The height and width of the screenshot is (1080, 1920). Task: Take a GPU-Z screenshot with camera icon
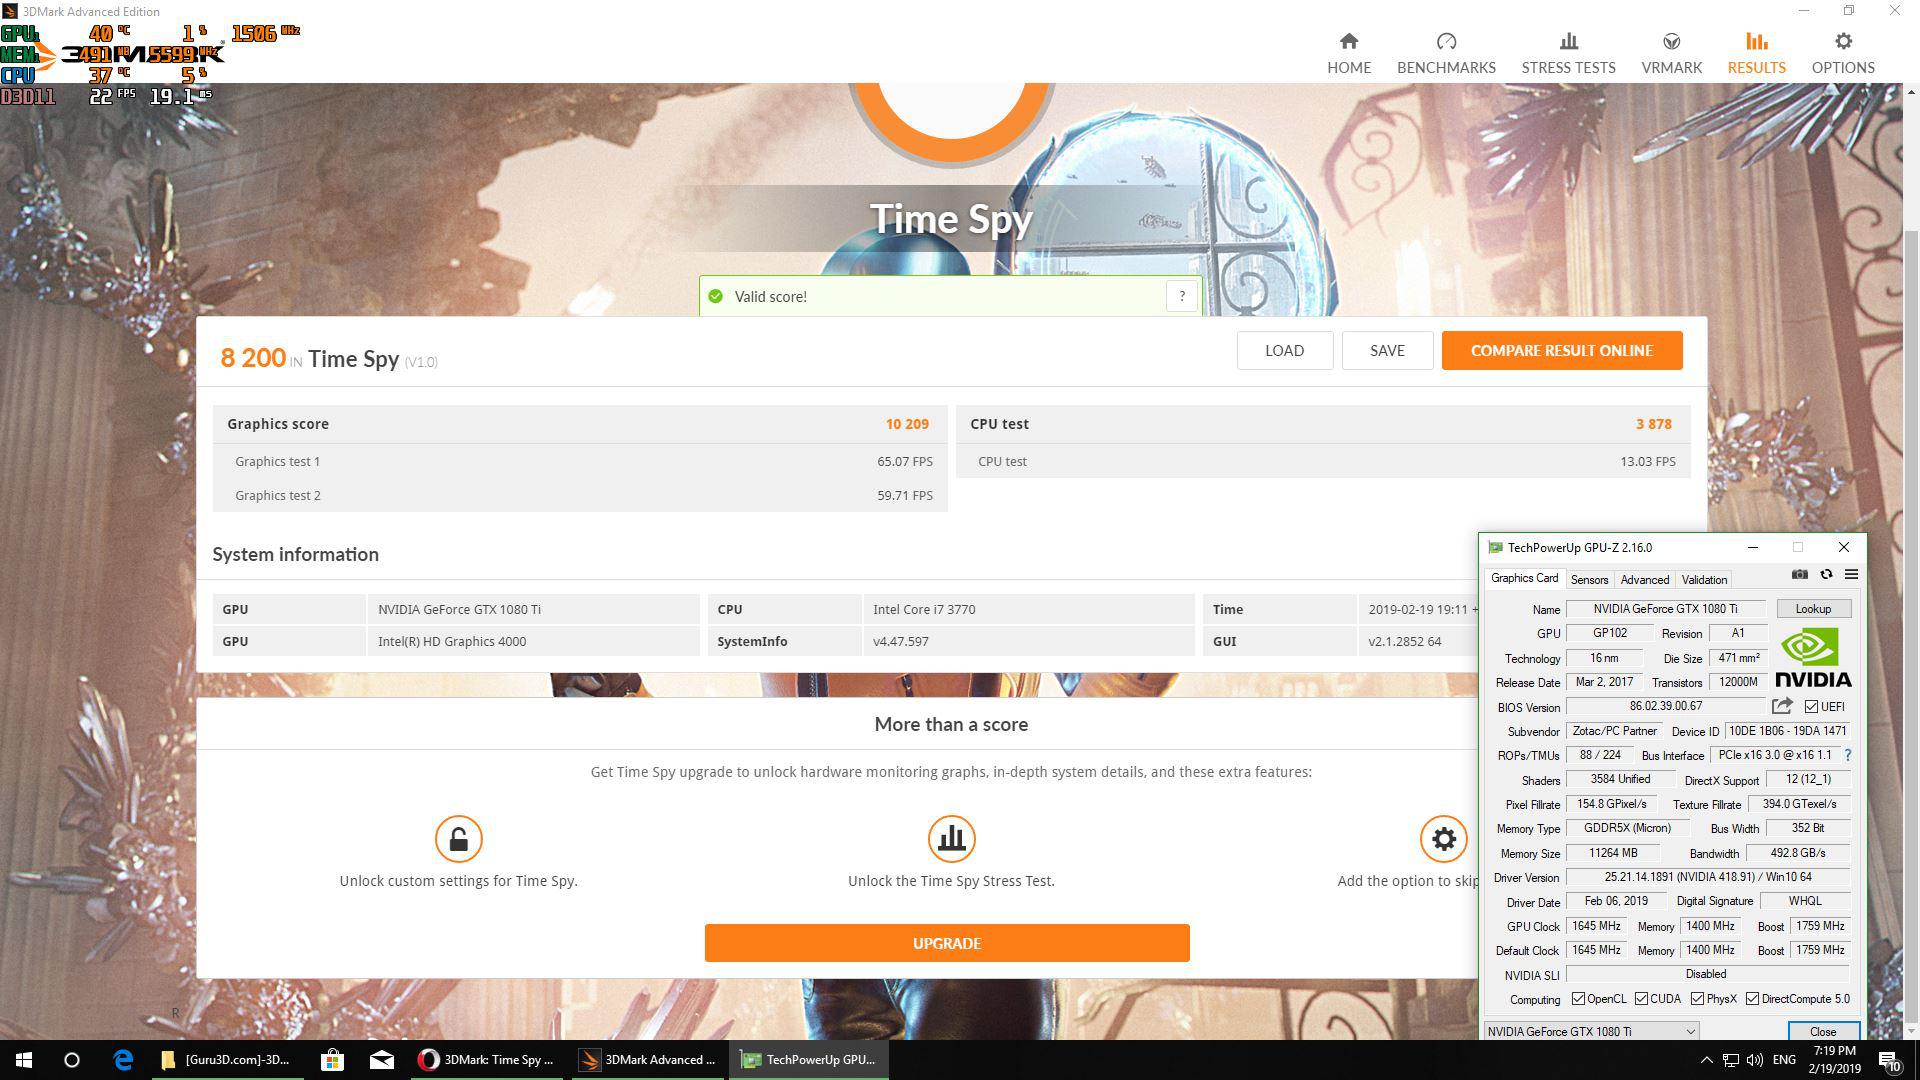(x=1799, y=574)
